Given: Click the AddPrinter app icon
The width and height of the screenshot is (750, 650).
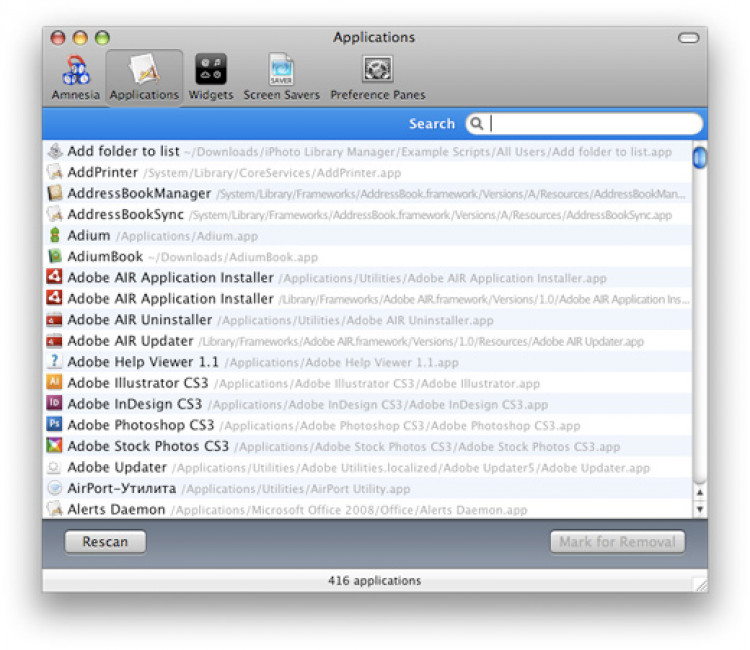Looking at the screenshot, I should pos(55,172).
